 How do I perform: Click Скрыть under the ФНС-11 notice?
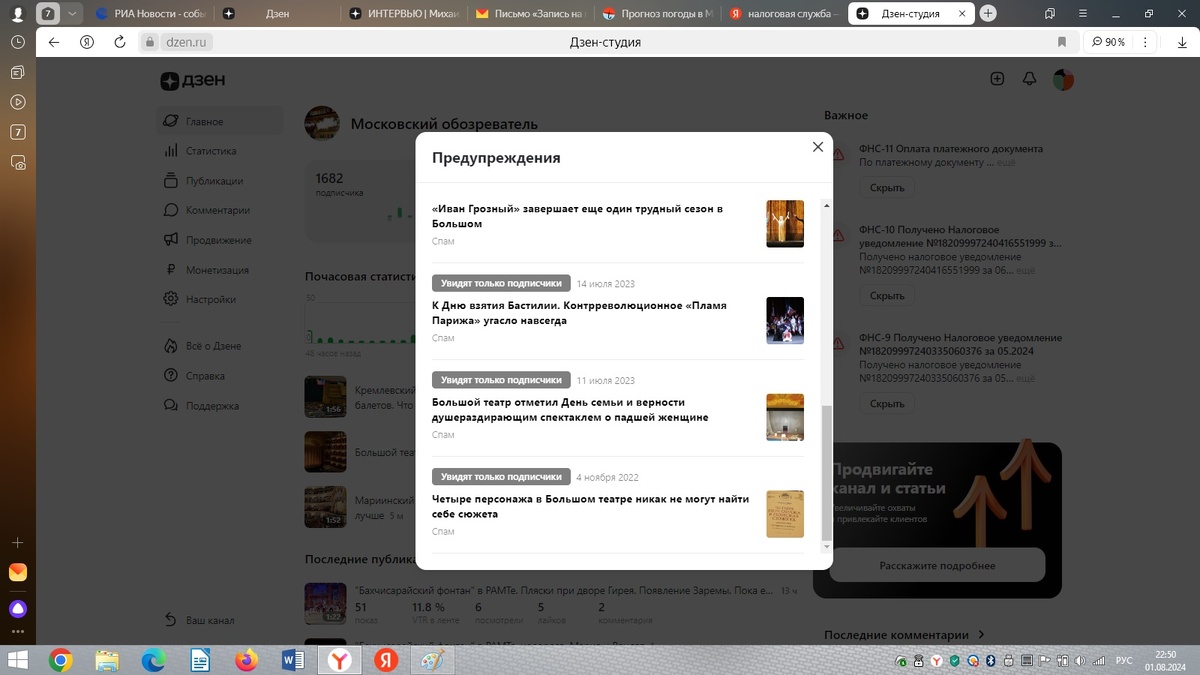tap(886, 188)
